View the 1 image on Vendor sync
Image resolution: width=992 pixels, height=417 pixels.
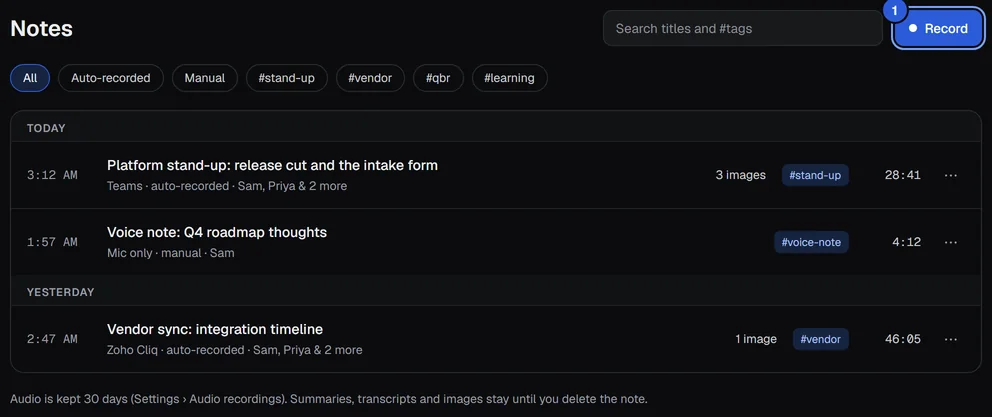coord(755,339)
